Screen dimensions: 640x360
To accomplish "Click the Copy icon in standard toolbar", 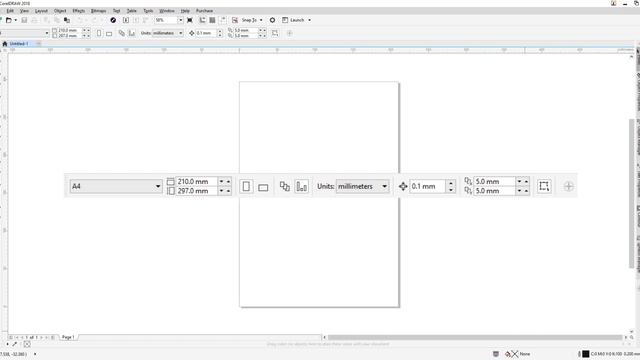I will 57,20.
